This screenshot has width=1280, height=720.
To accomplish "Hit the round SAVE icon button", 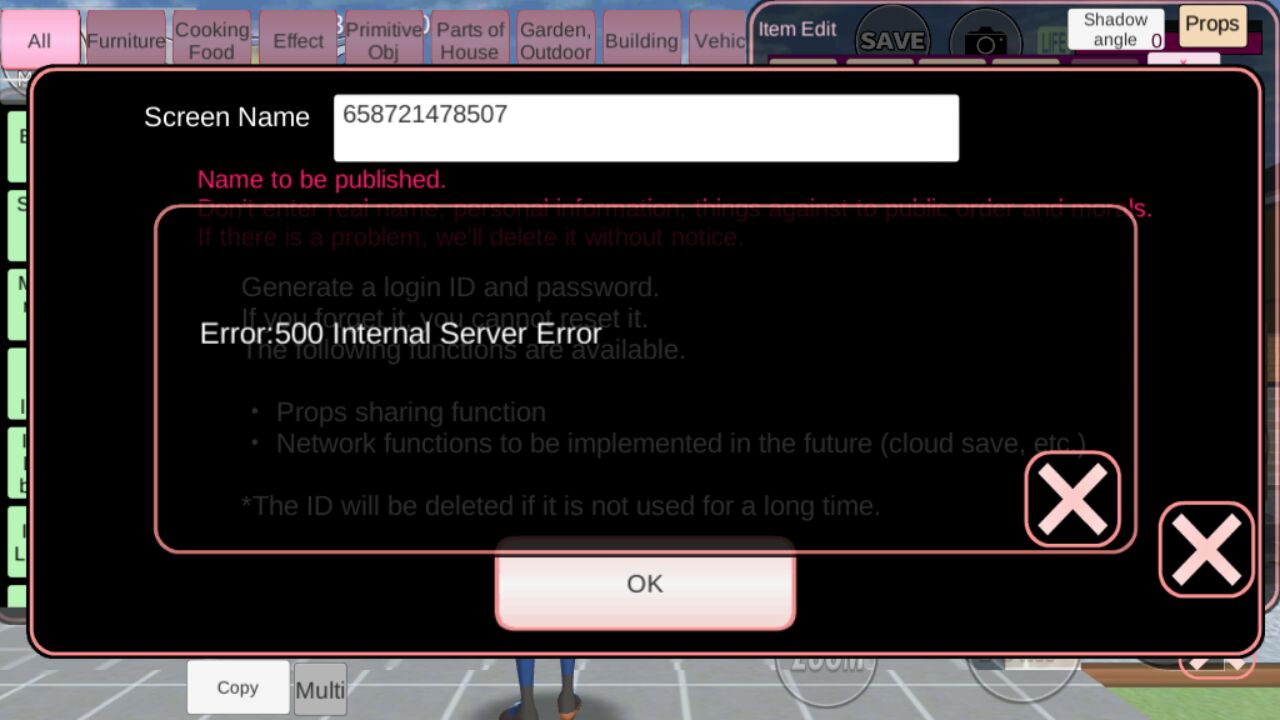I will (x=892, y=38).
